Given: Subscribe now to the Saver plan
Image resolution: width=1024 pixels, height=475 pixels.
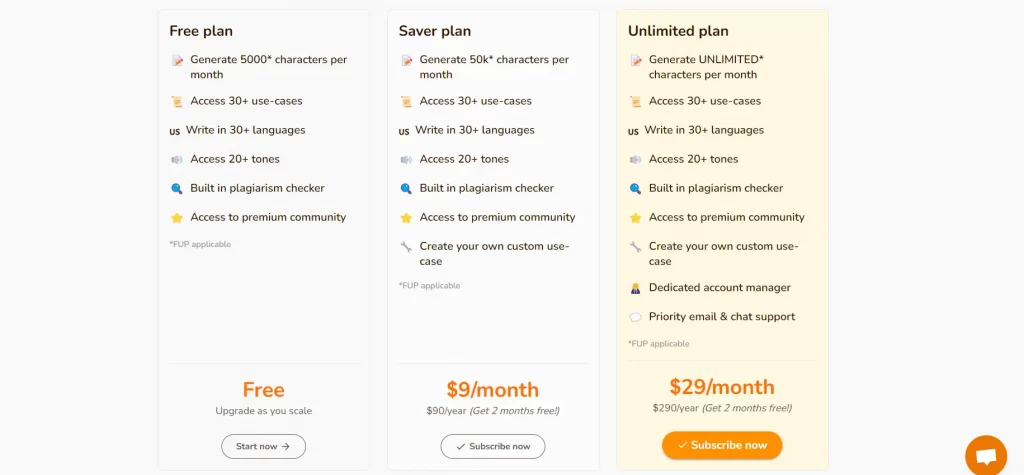Looking at the screenshot, I should pyautogui.click(x=492, y=446).
